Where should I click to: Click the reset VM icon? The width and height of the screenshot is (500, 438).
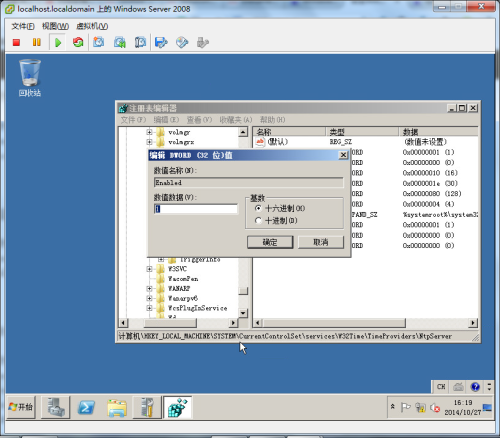pos(78,42)
